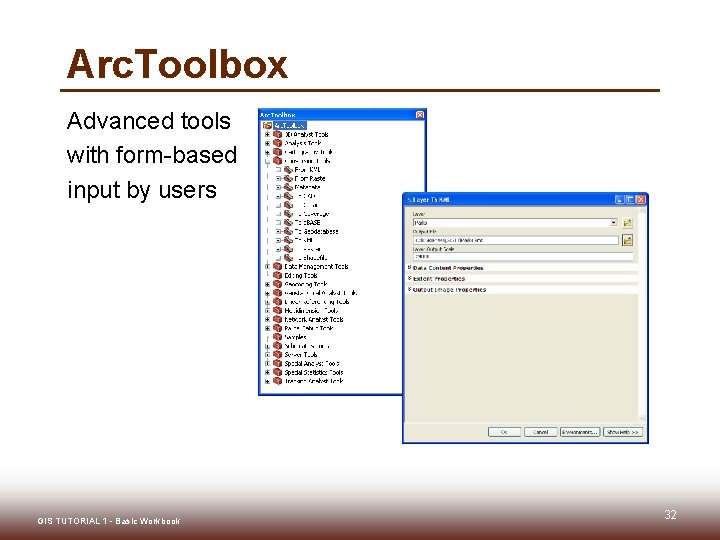Click the Cancel button in Layer To KML

point(540,432)
